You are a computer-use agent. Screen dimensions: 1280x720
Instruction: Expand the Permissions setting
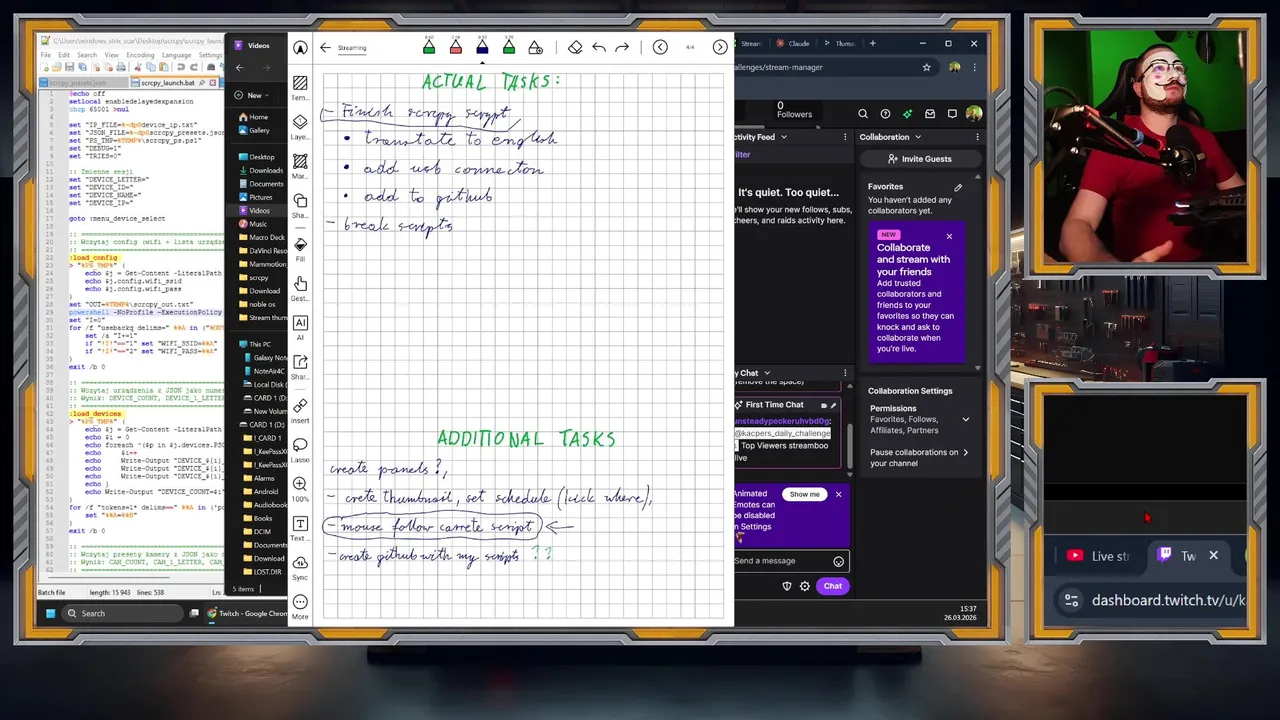965,420
